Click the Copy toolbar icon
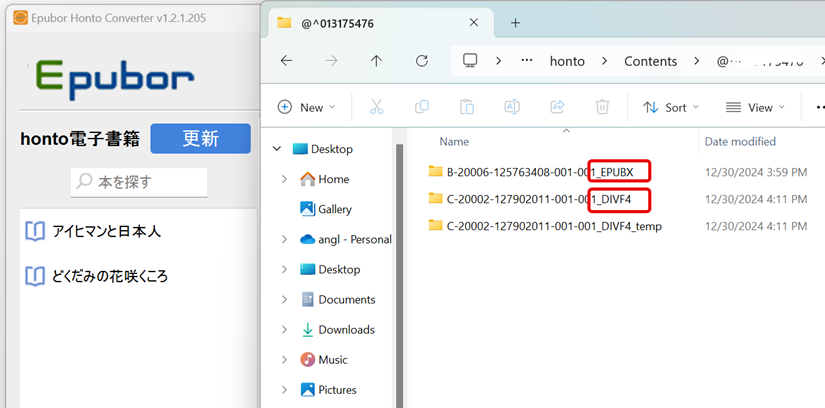825x408 pixels. pos(421,107)
